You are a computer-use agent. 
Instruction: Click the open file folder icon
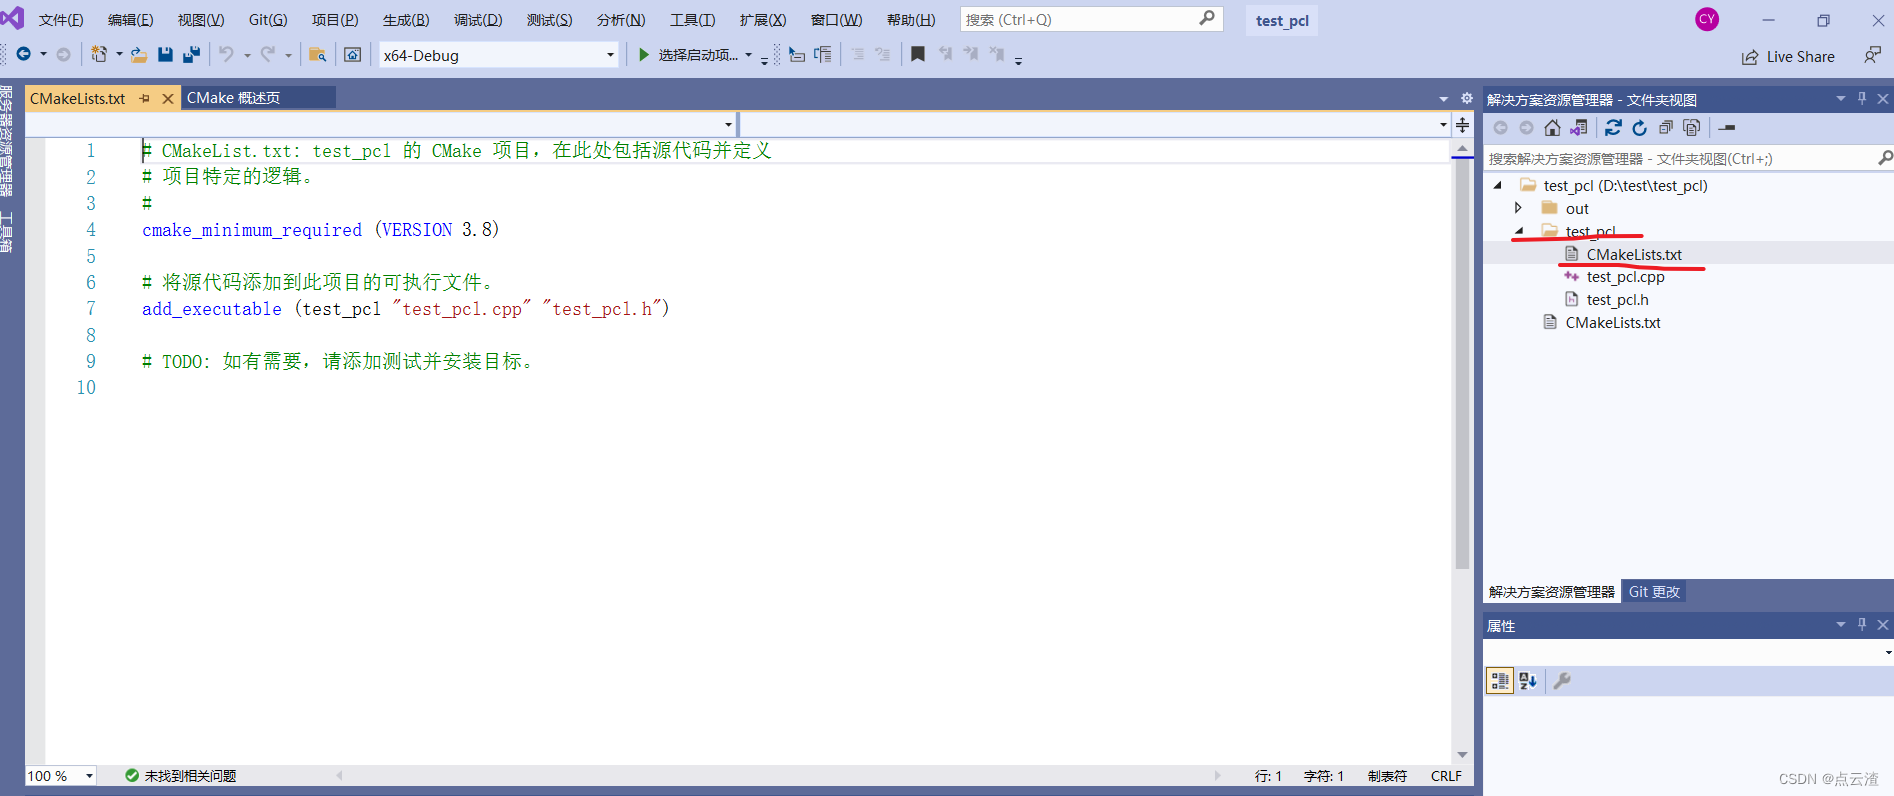click(139, 55)
